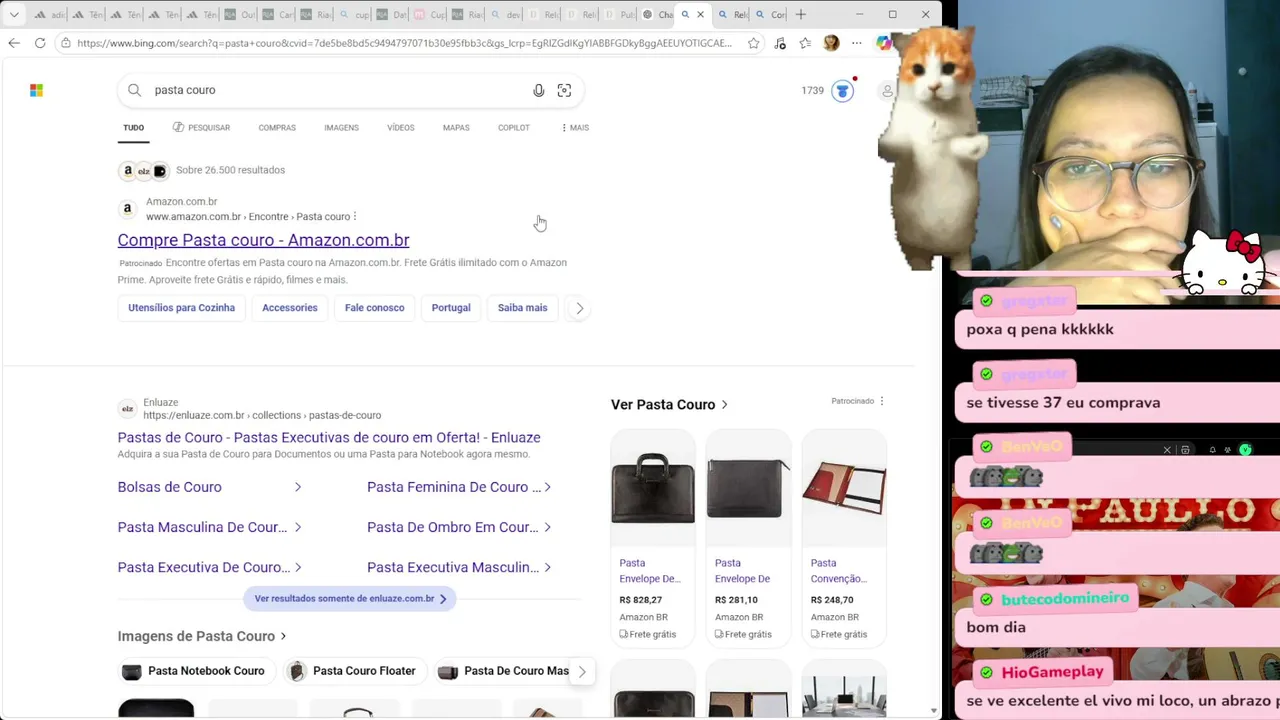Open the VÍDEOS results tab

pos(400,128)
